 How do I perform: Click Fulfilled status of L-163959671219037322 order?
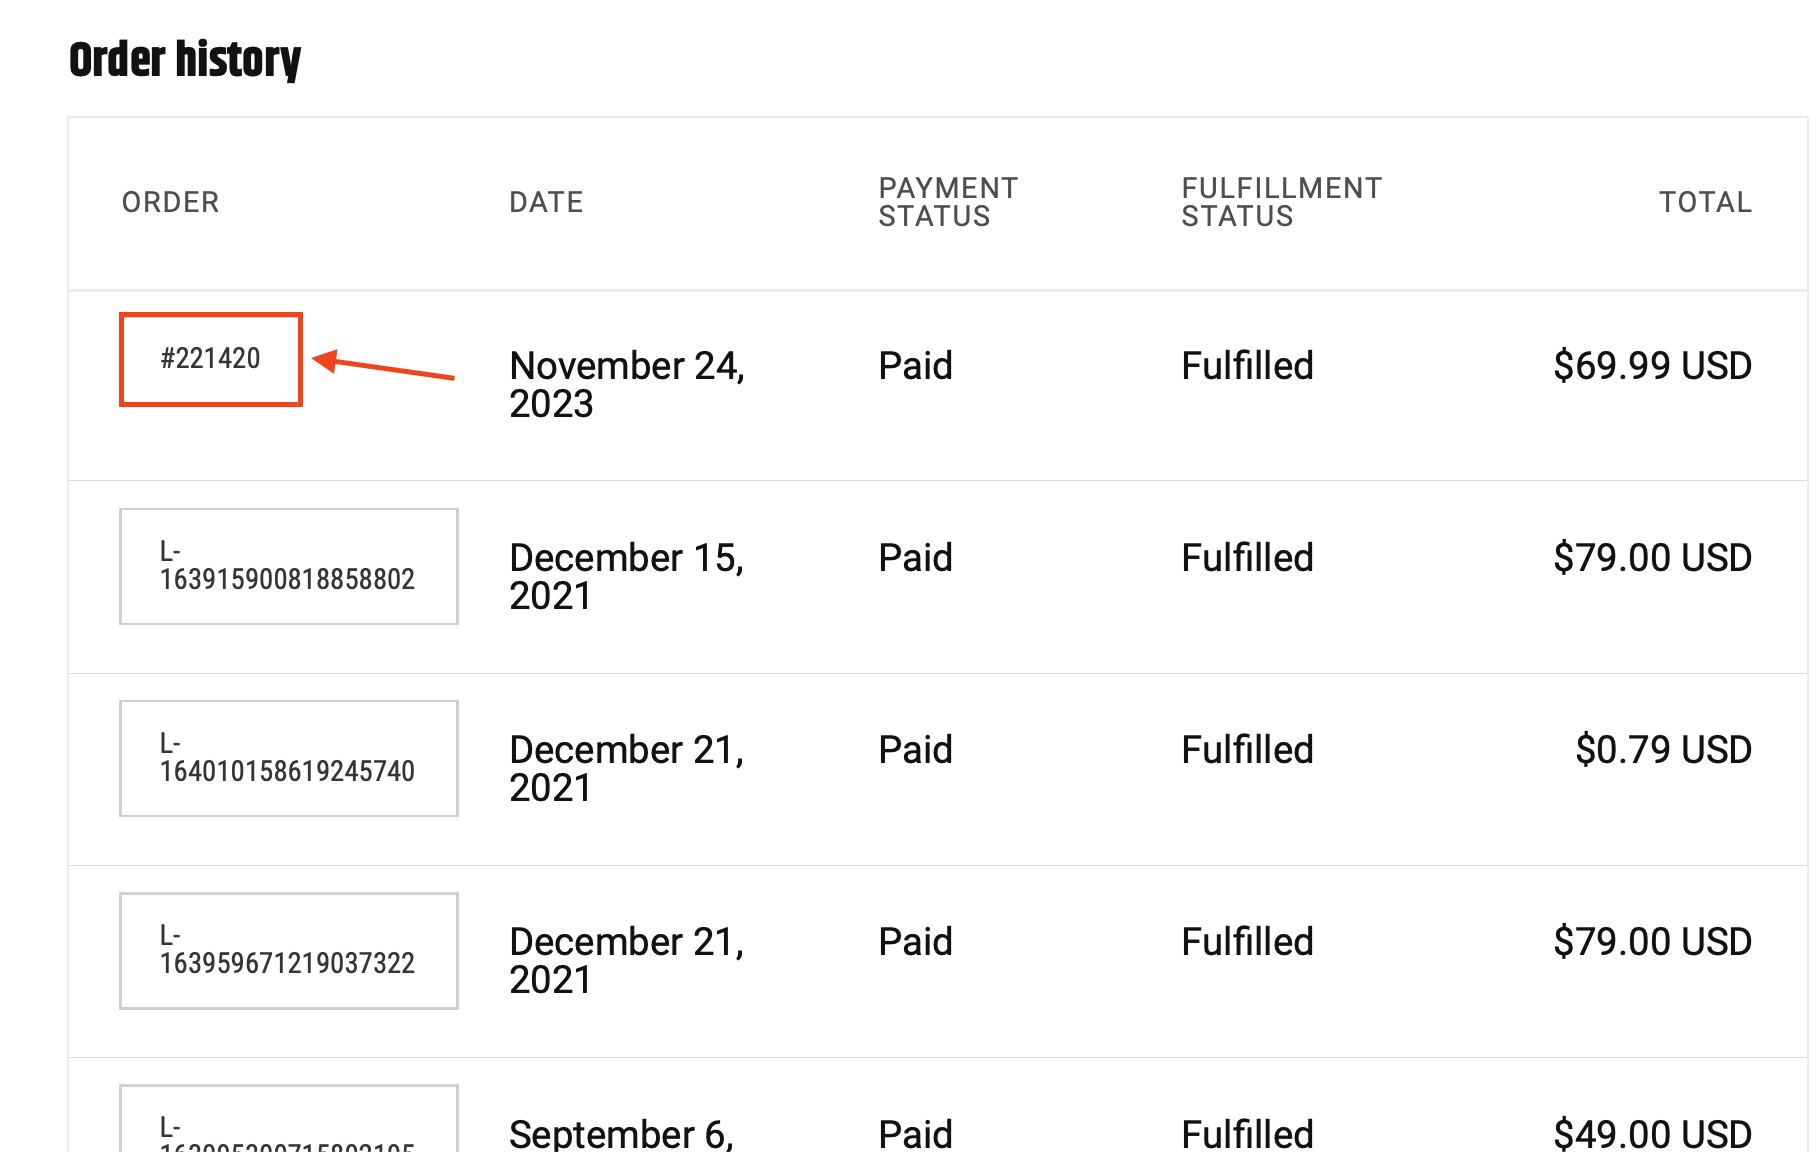(x=1247, y=942)
